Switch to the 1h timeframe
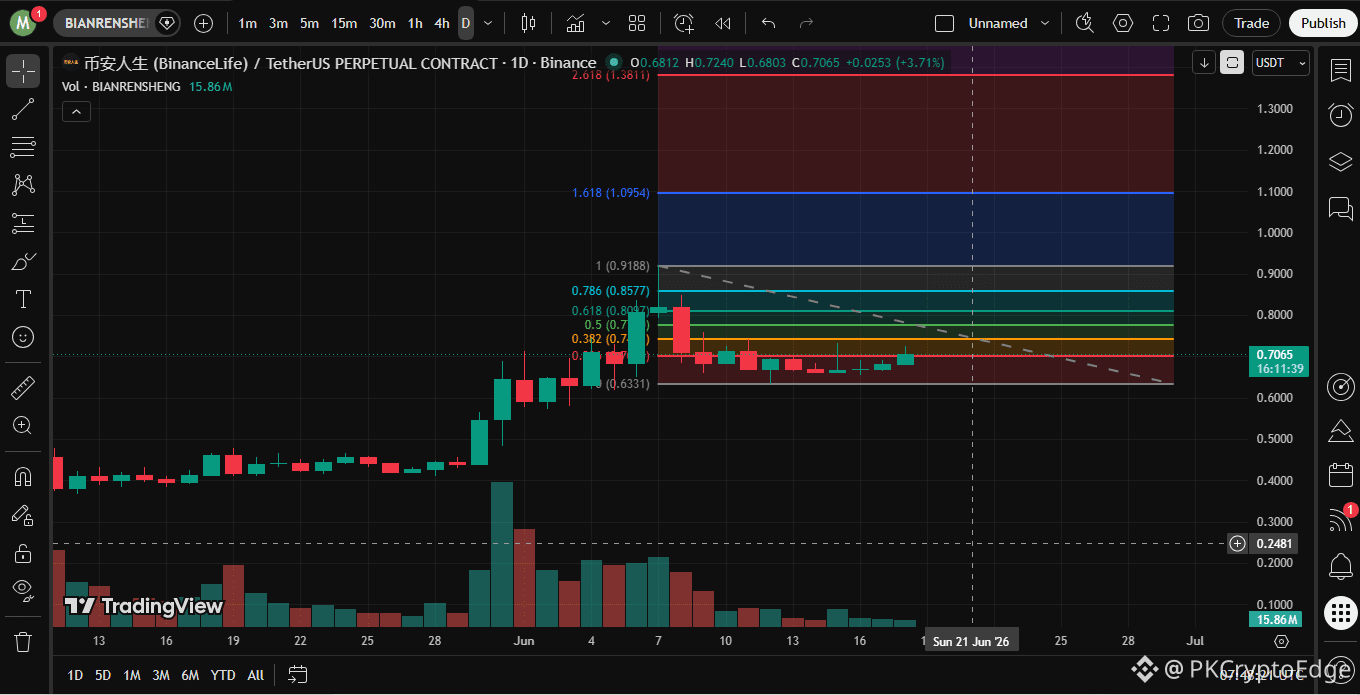 [x=415, y=22]
